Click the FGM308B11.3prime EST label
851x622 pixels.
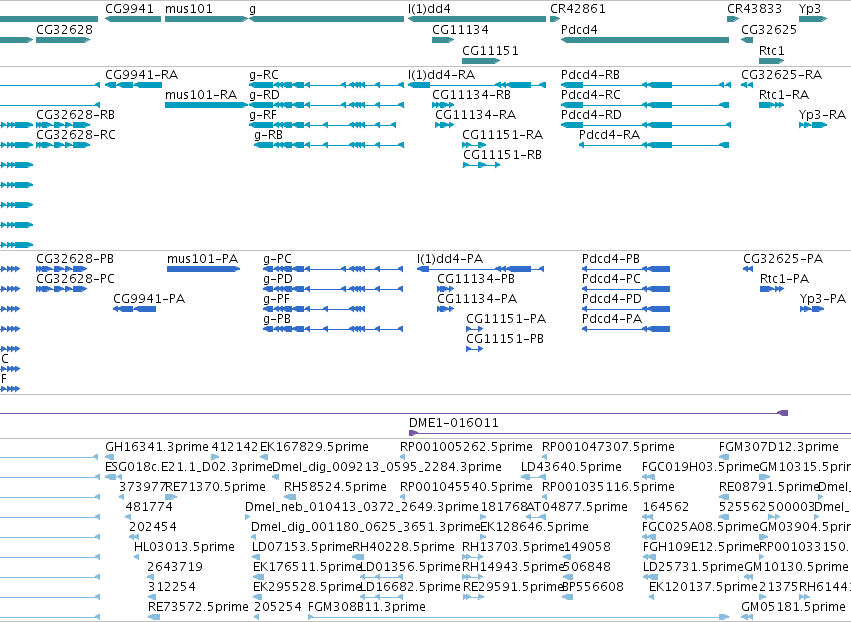coord(367,607)
